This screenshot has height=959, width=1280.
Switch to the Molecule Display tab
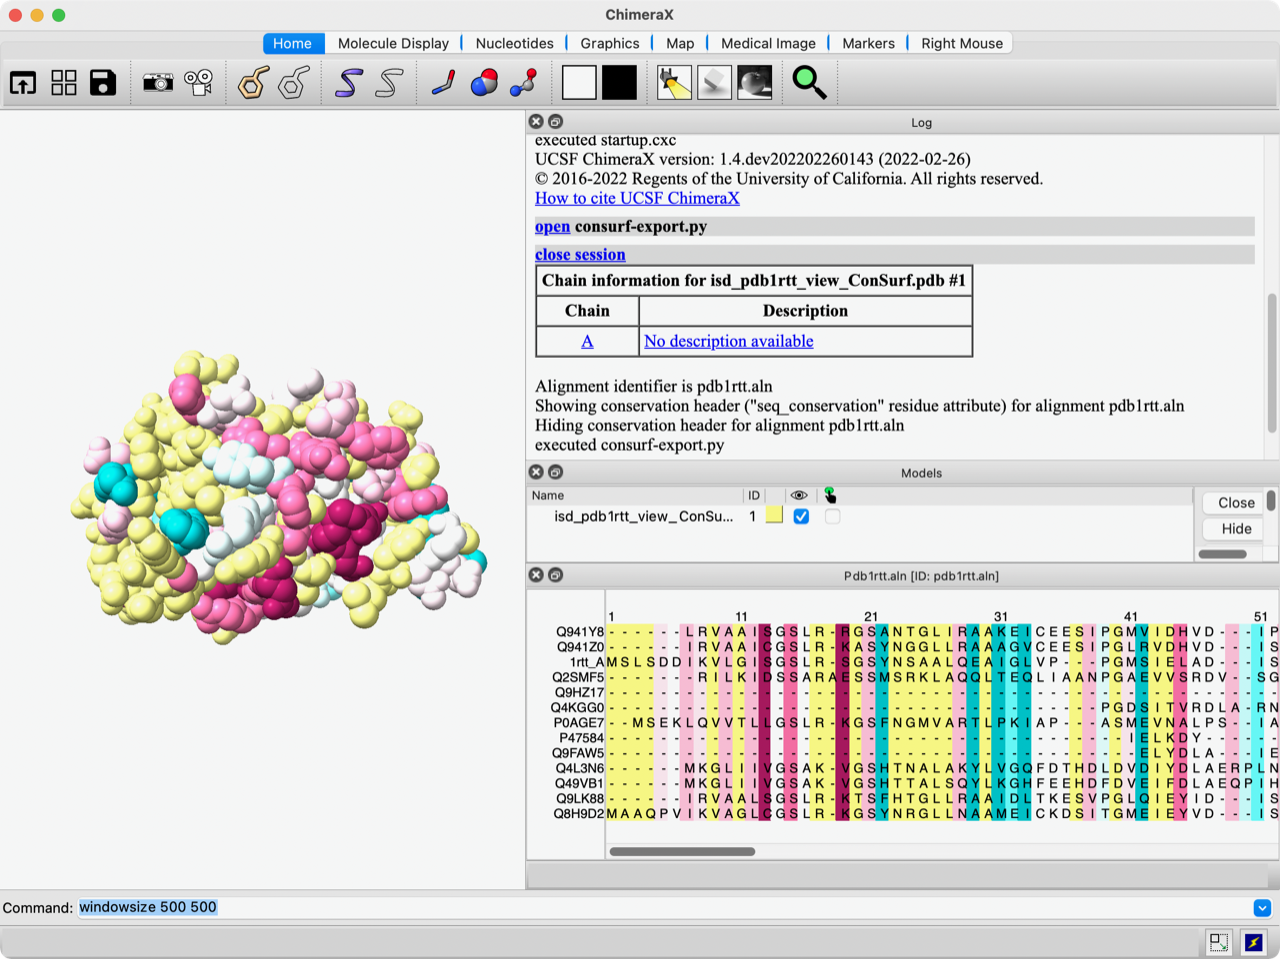pyautogui.click(x=393, y=43)
